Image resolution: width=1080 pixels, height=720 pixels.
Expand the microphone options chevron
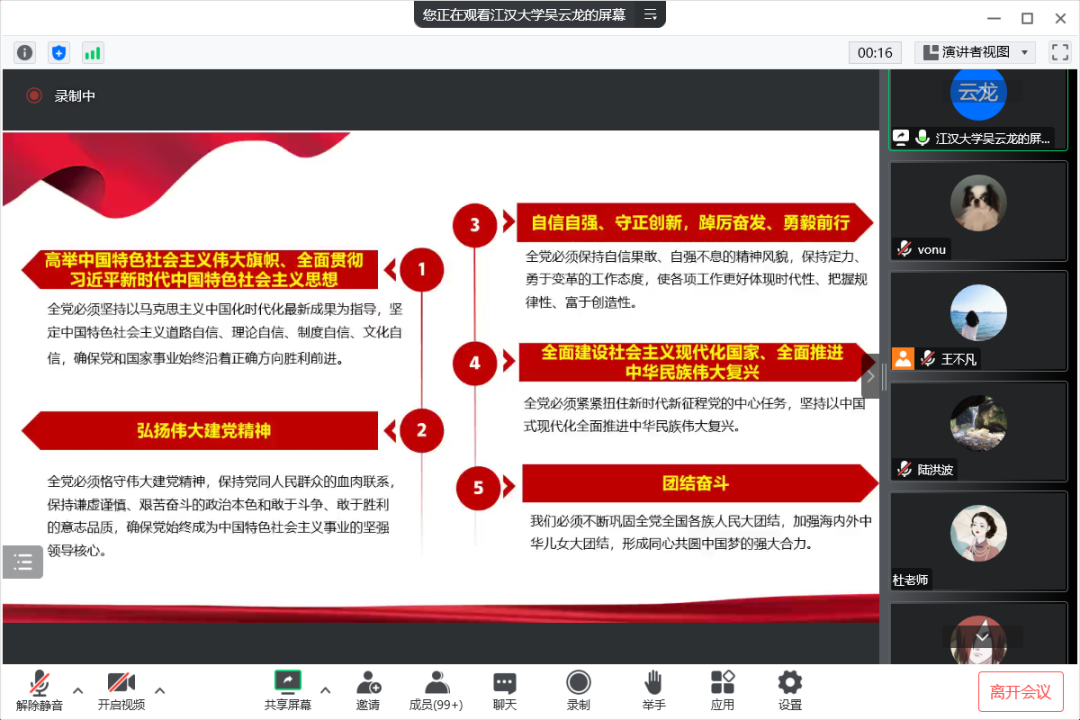pyautogui.click(x=78, y=690)
